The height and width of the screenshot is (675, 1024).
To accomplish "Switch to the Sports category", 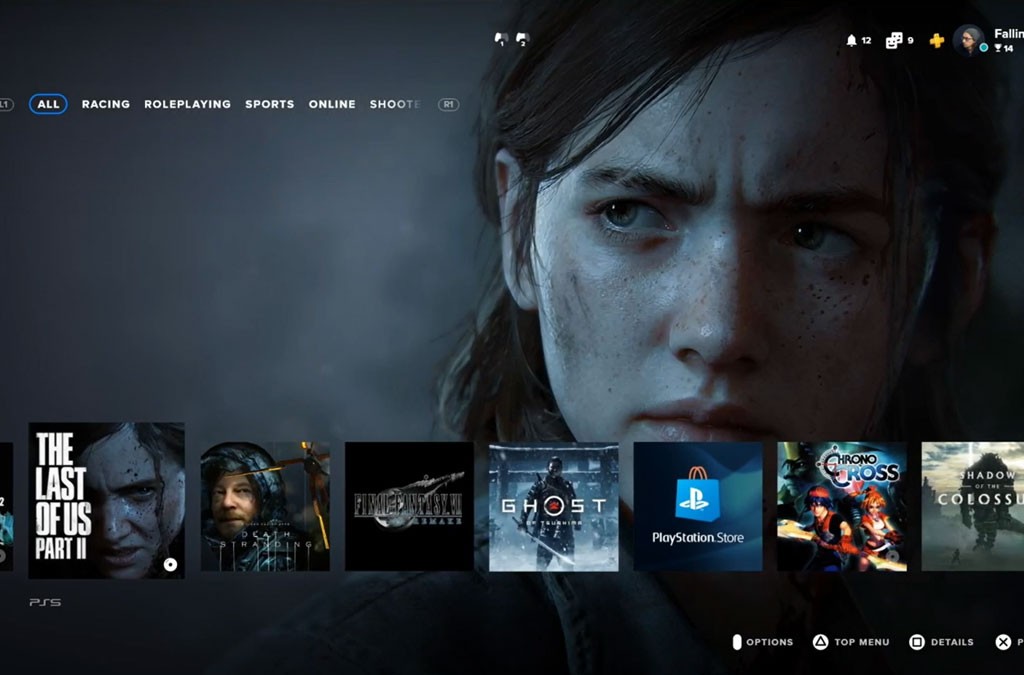I will (270, 104).
